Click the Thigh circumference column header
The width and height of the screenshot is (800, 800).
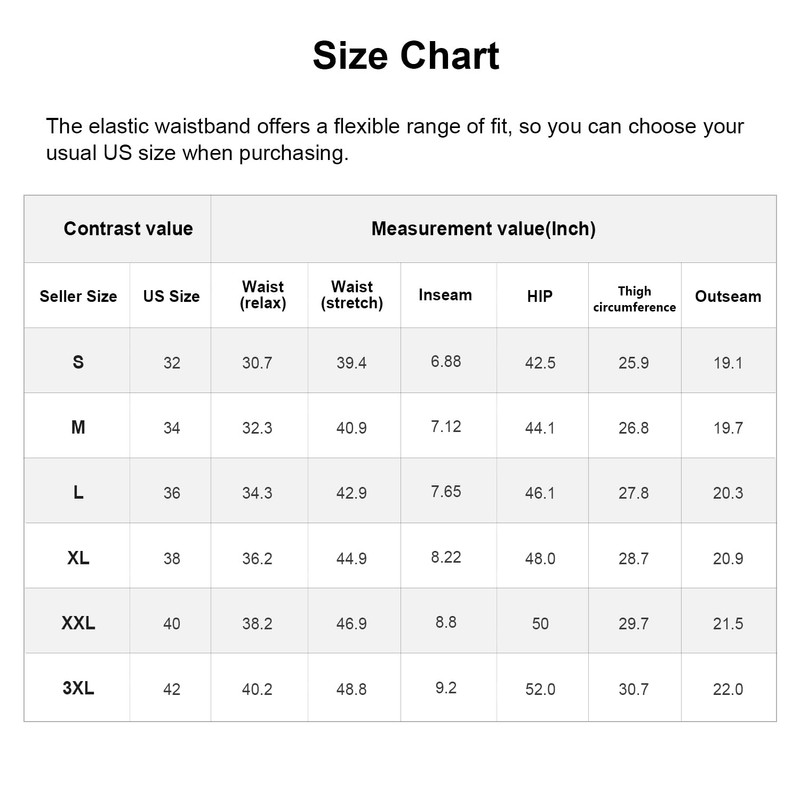click(x=634, y=299)
